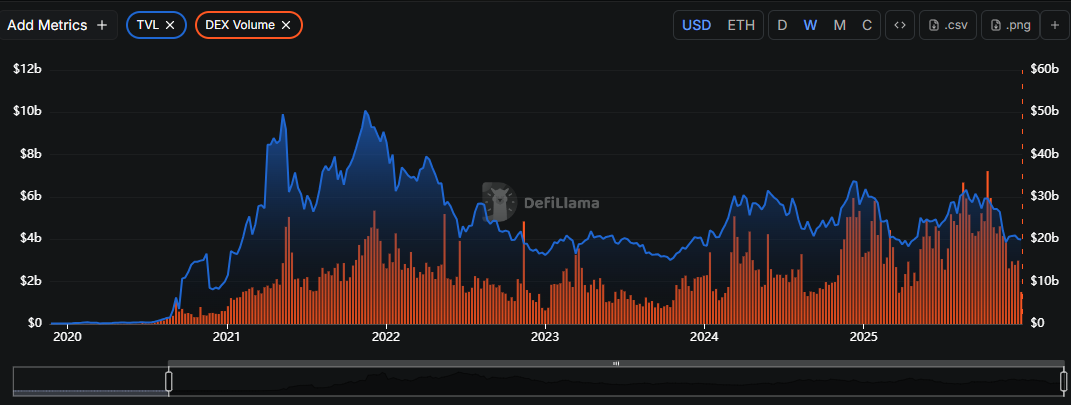Screen dimensions: 1071x405
Task: Remove the DEX Volume metric
Action: pyautogui.click(x=287, y=25)
